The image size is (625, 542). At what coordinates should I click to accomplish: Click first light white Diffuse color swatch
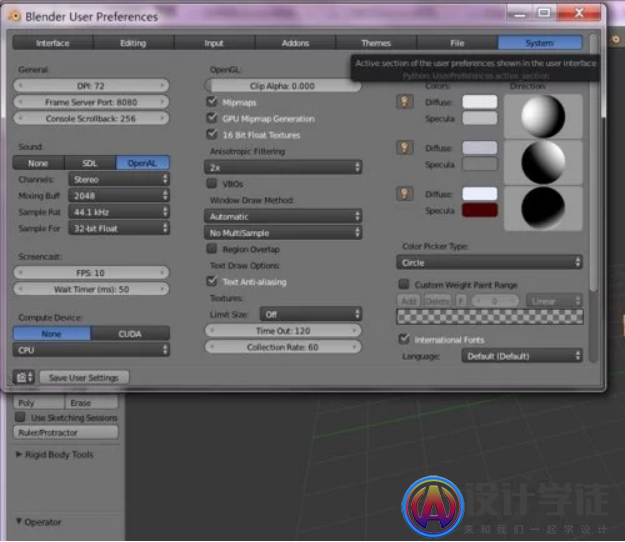coord(480,102)
